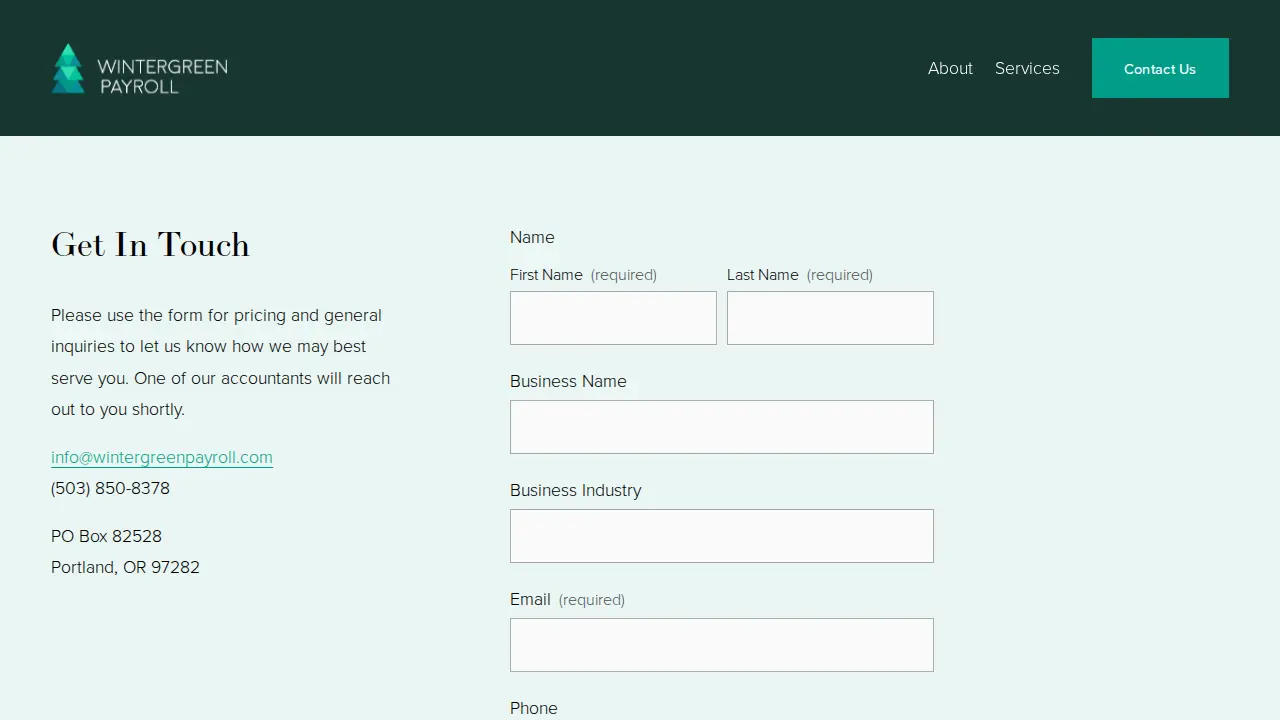Click the First Name (required) label
Screen dimensions: 1280x720
[x=583, y=275]
